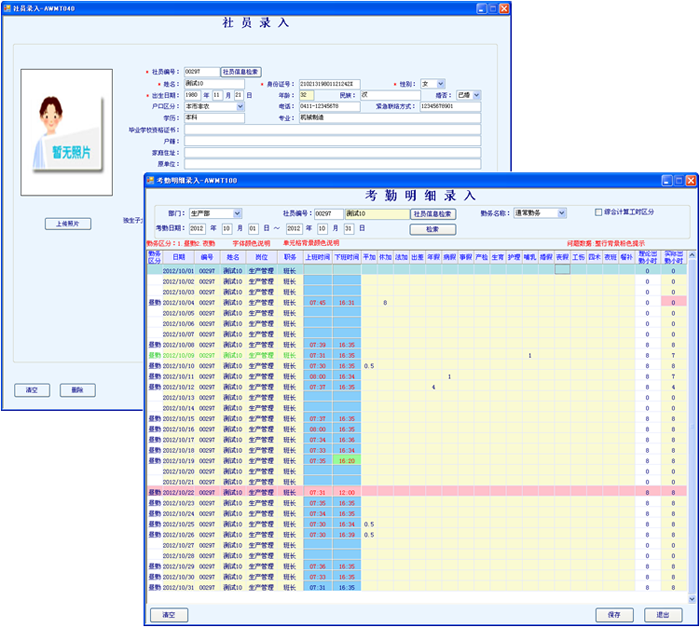Close the 社员录入 employee window

point(505,9)
